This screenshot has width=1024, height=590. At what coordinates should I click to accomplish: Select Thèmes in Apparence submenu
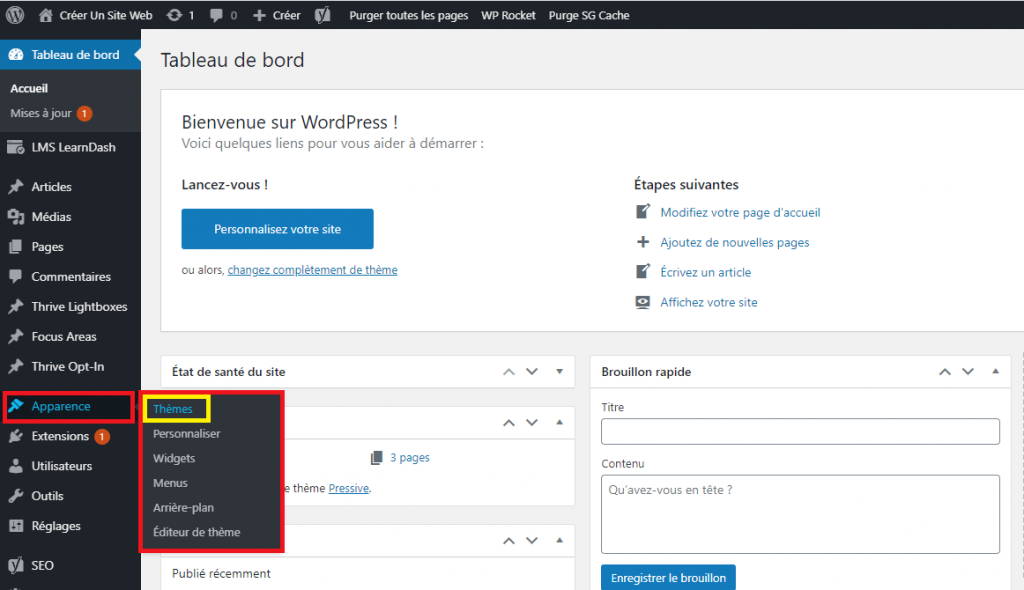pos(173,409)
